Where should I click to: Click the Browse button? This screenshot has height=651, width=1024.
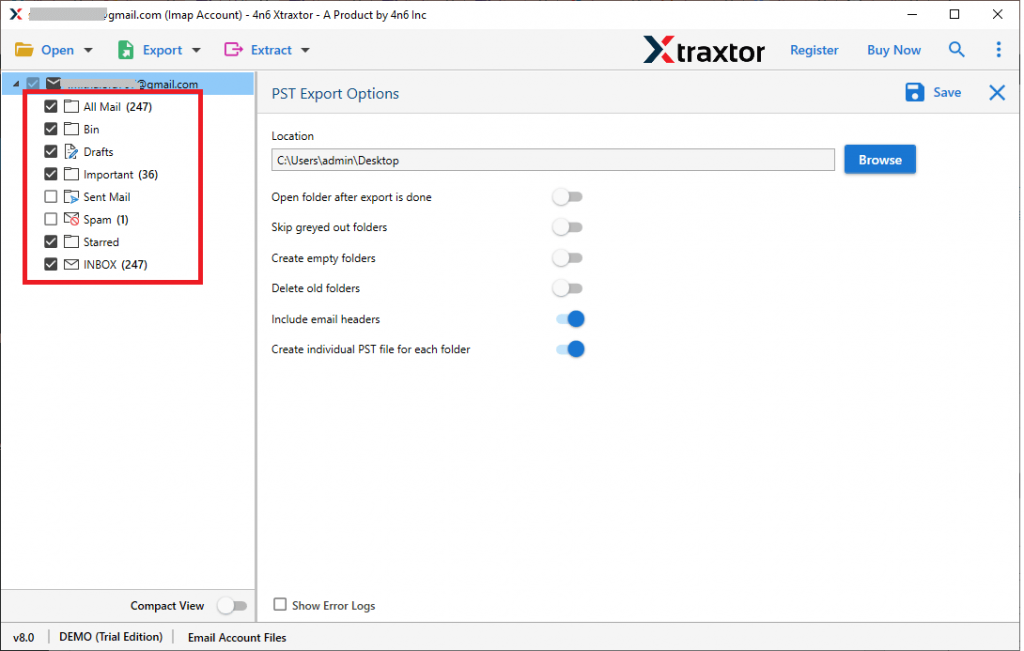(x=879, y=159)
